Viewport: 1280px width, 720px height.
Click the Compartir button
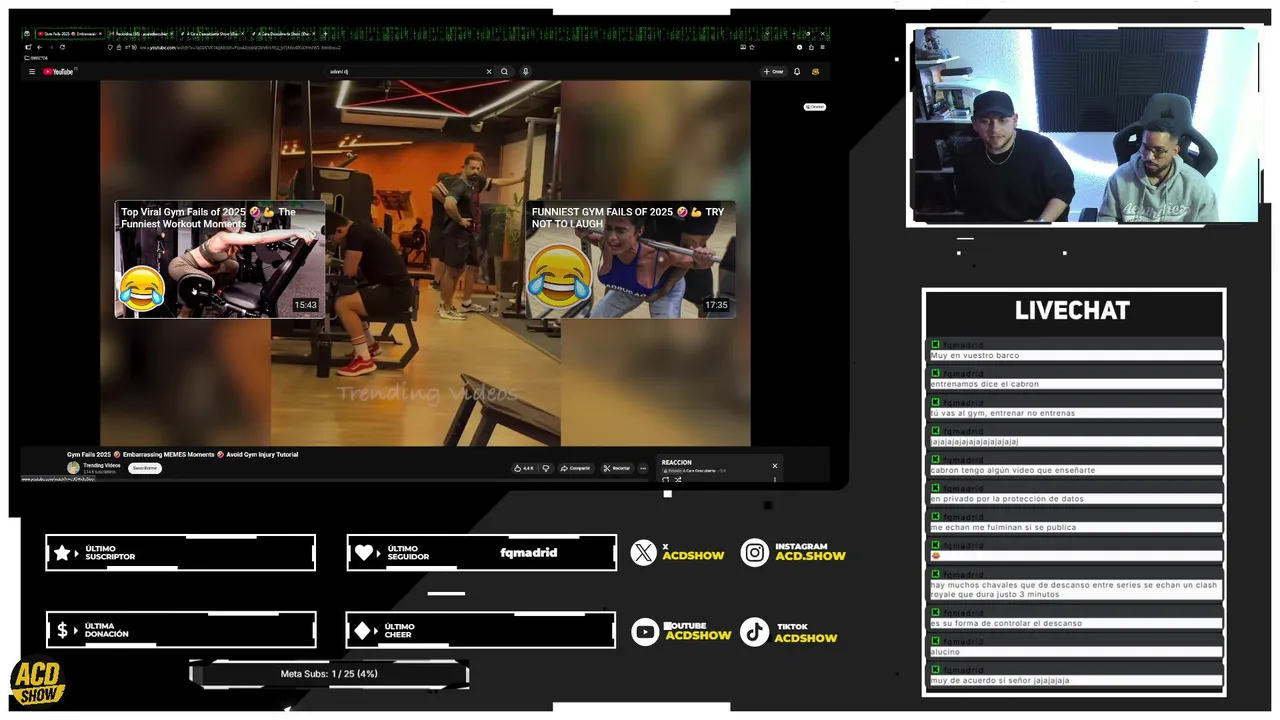pyautogui.click(x=576, y=468)
